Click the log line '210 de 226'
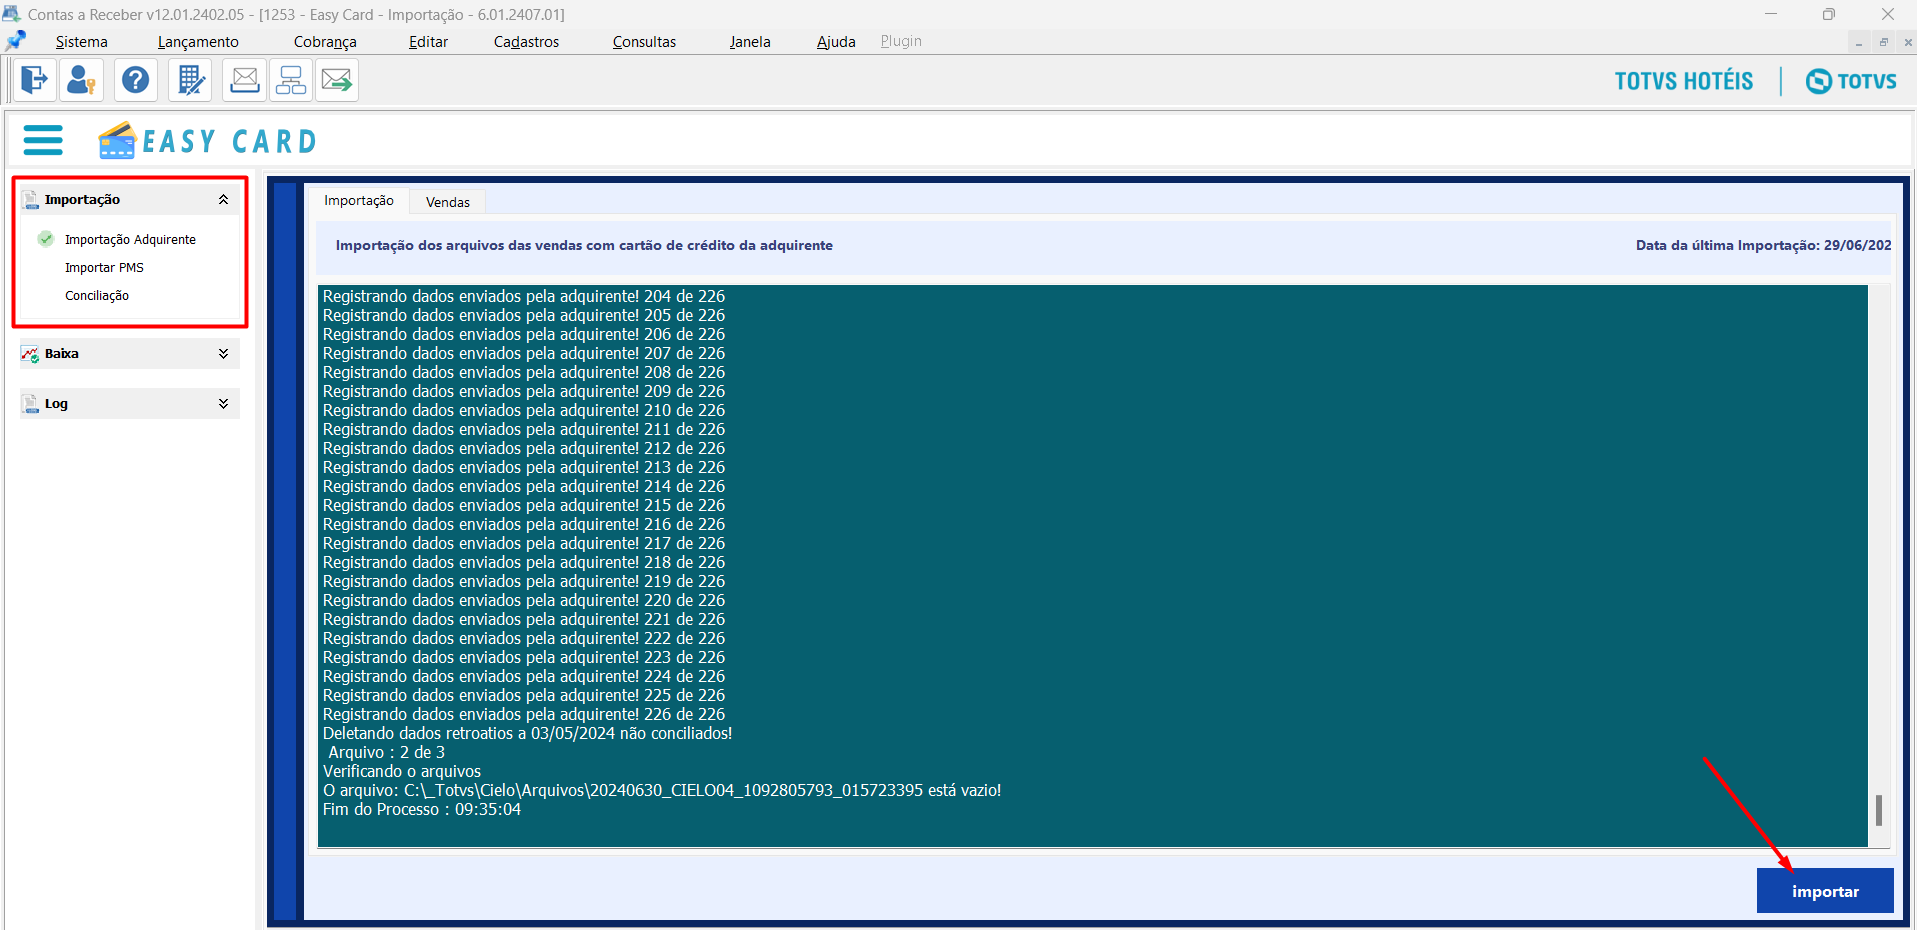1917x930 pixels. [x=524, y=411]
